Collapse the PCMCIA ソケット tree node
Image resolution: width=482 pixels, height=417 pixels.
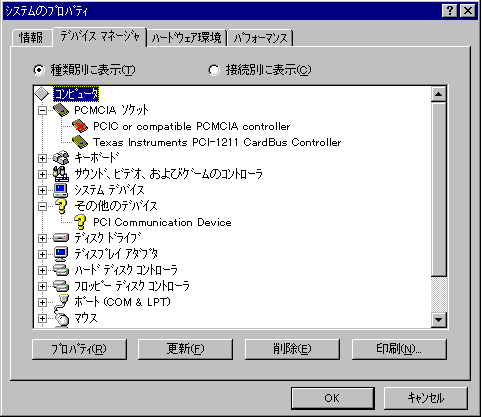[x=42, y=110]
